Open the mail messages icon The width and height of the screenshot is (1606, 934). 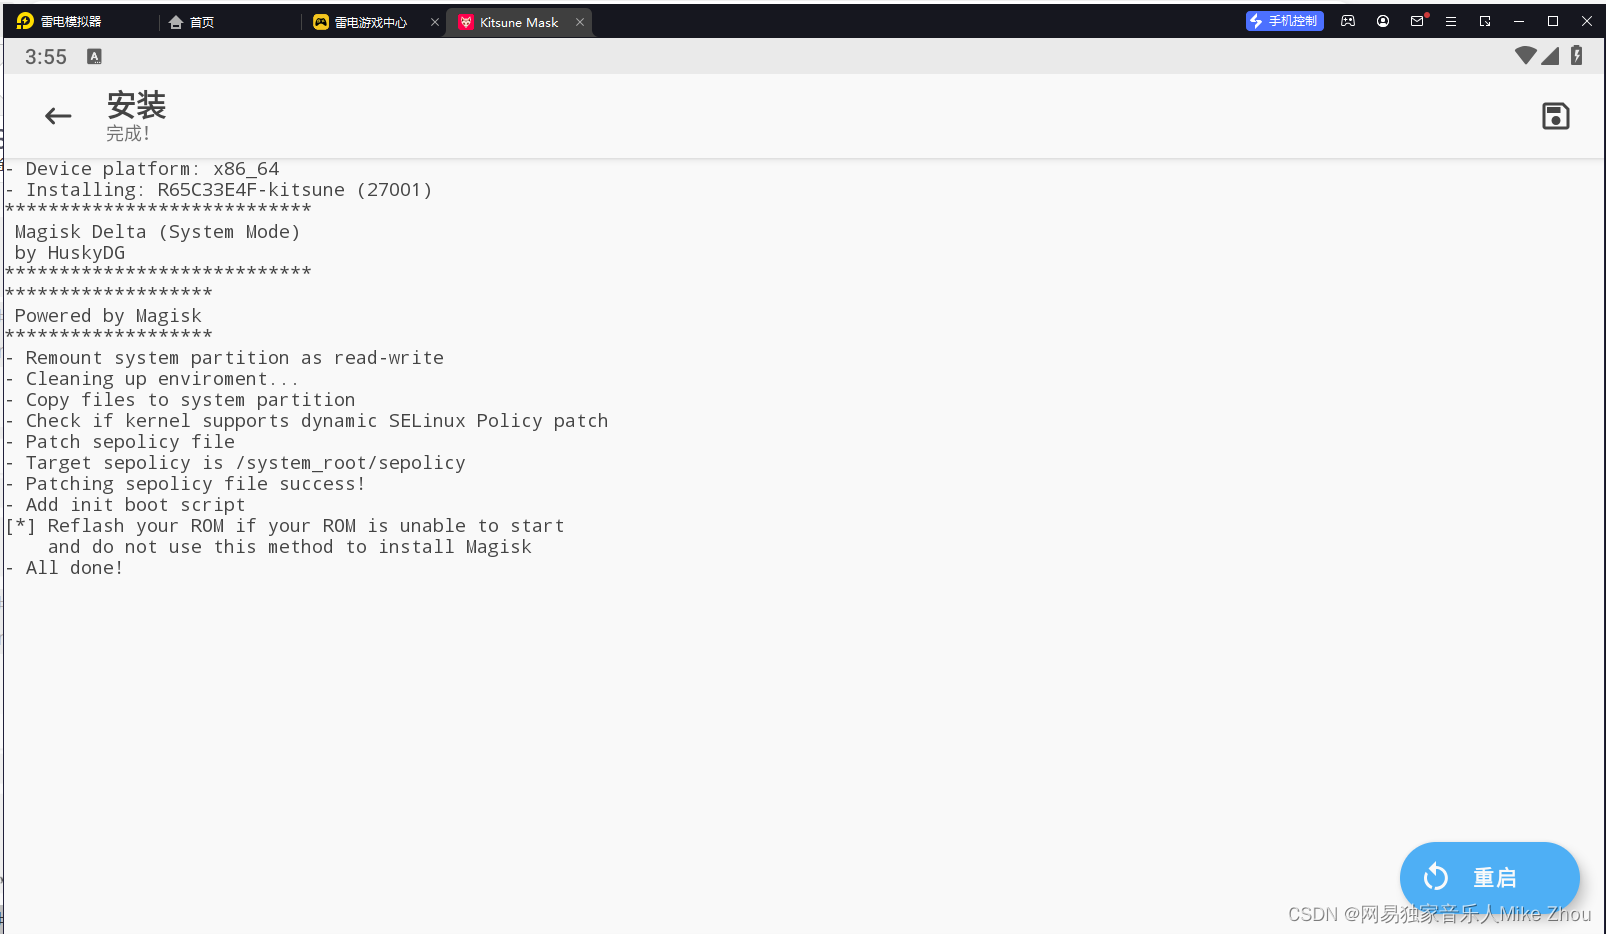(1418, 21)
